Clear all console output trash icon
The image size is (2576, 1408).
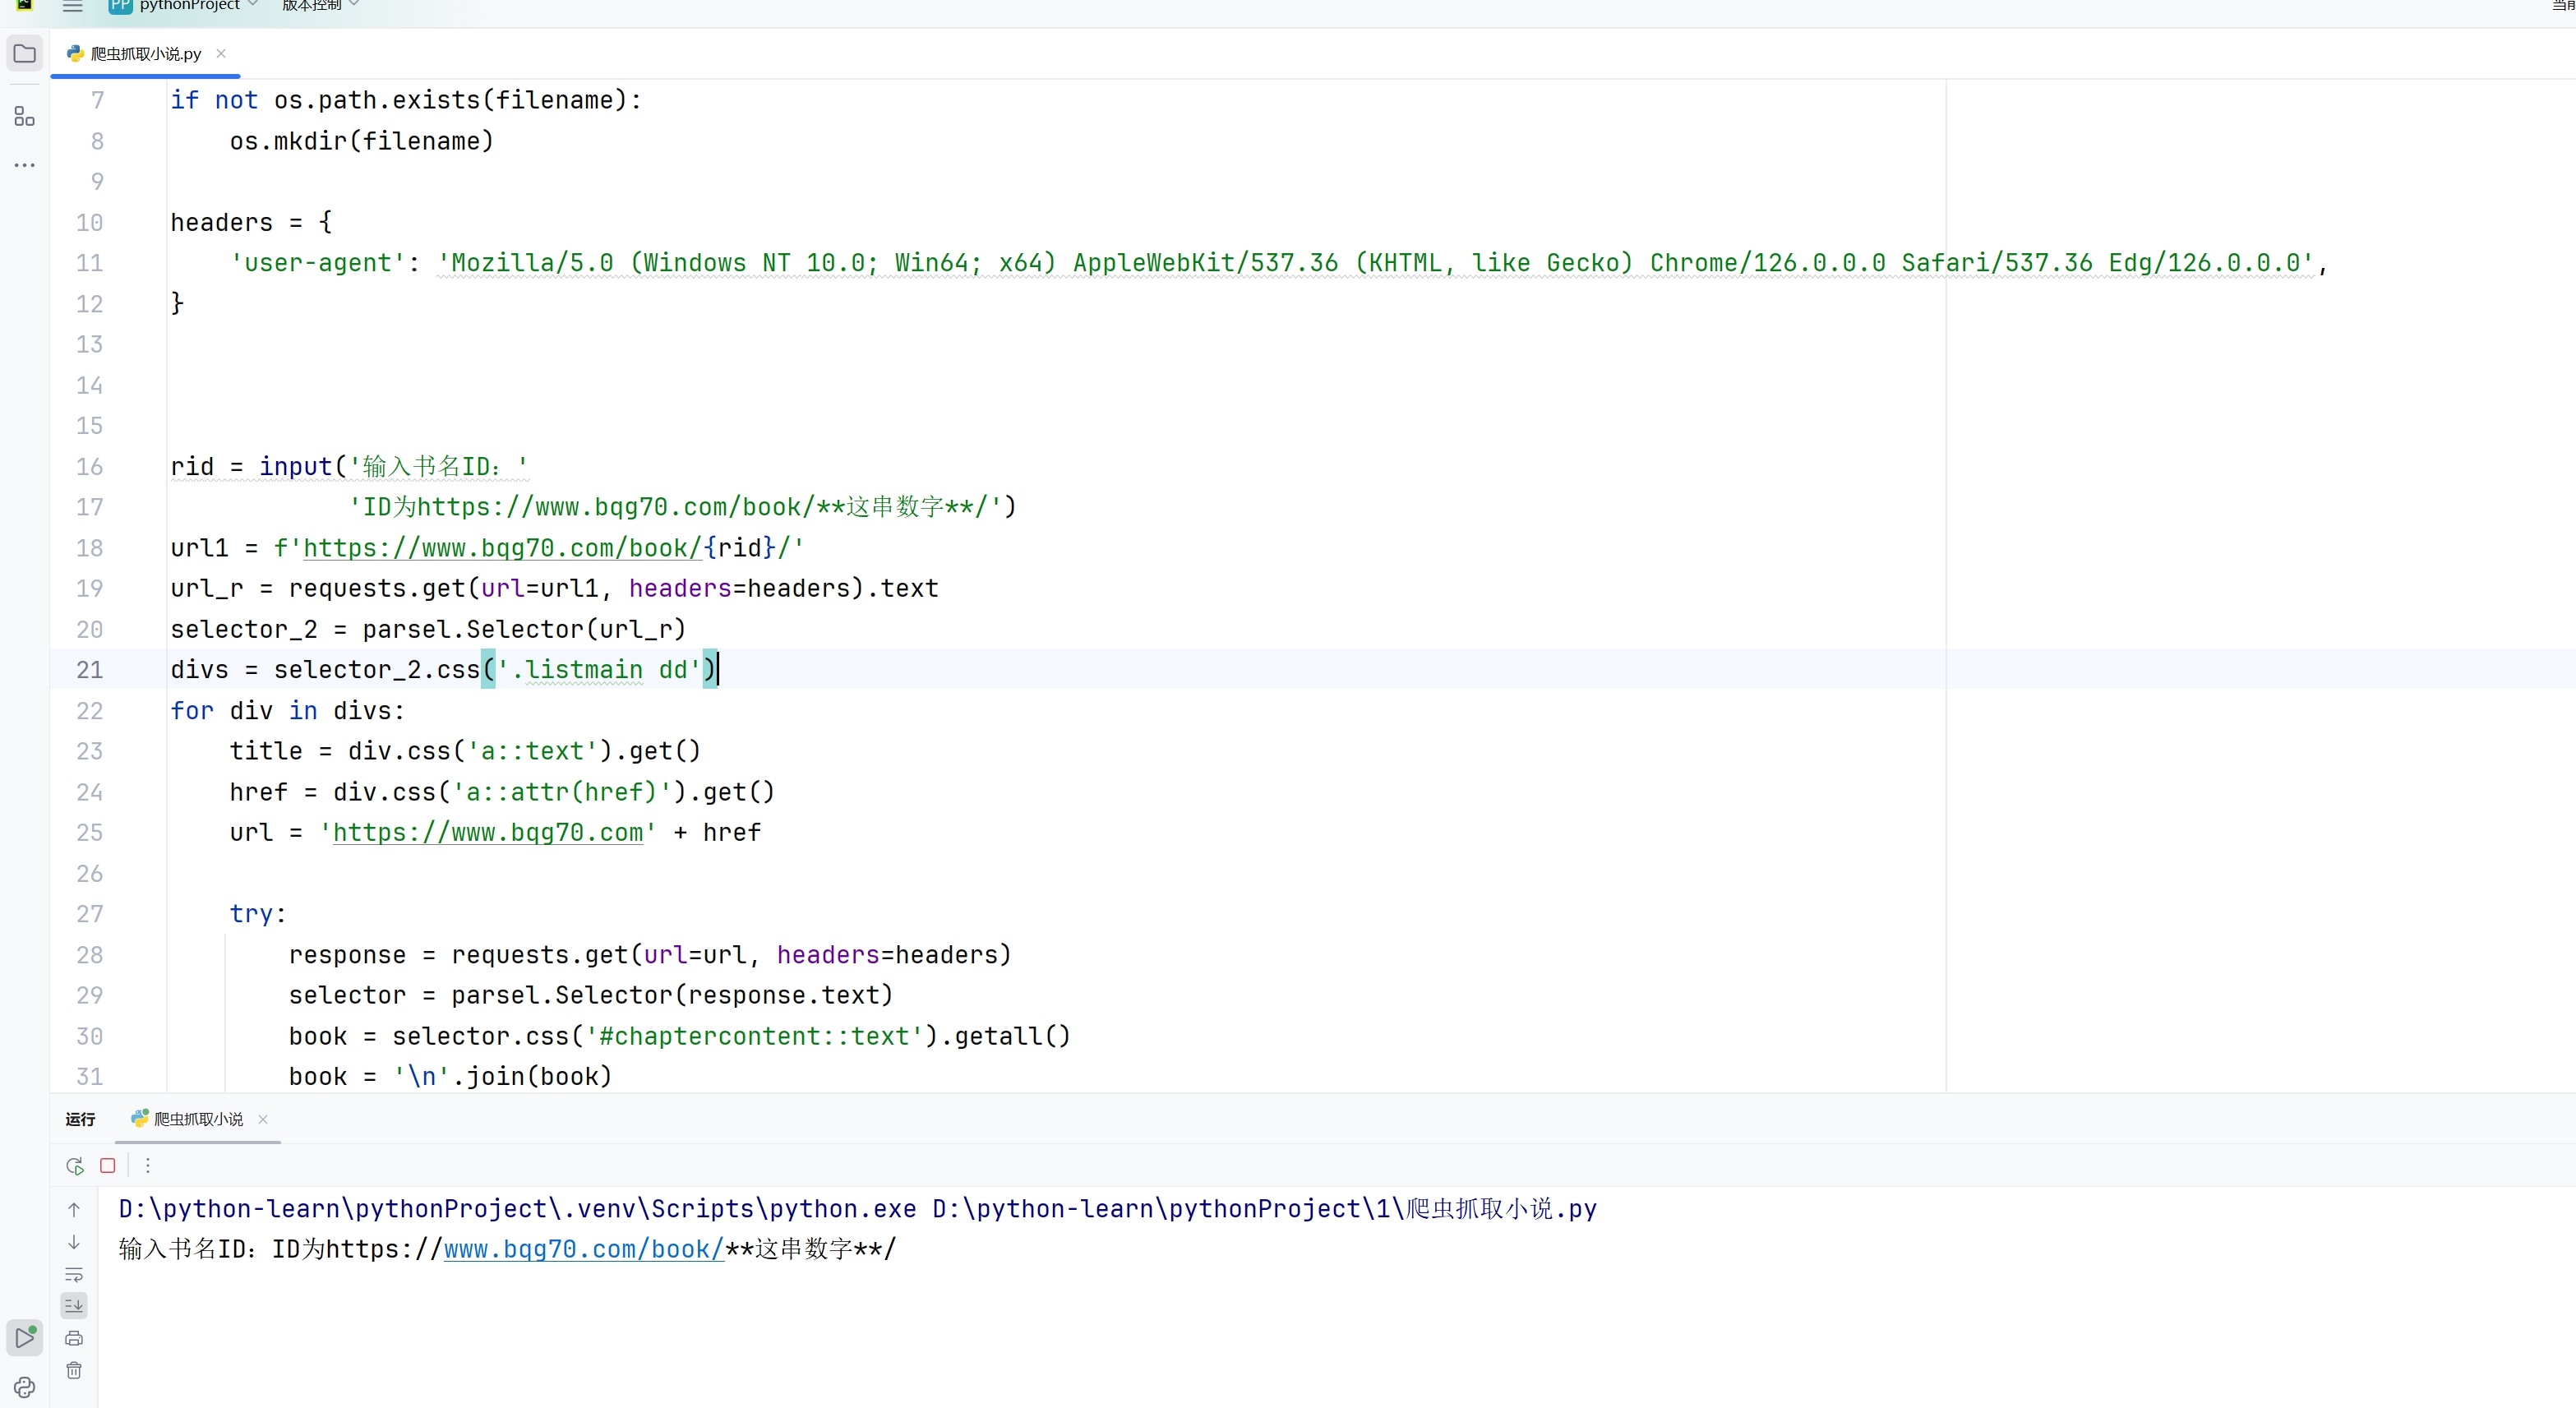point(74,1371)
